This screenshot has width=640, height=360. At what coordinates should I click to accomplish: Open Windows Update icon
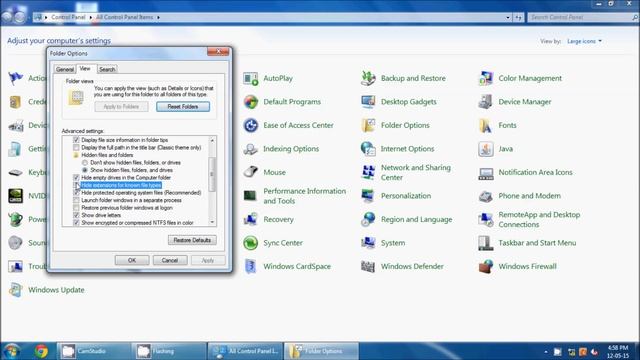coord(16,290)
